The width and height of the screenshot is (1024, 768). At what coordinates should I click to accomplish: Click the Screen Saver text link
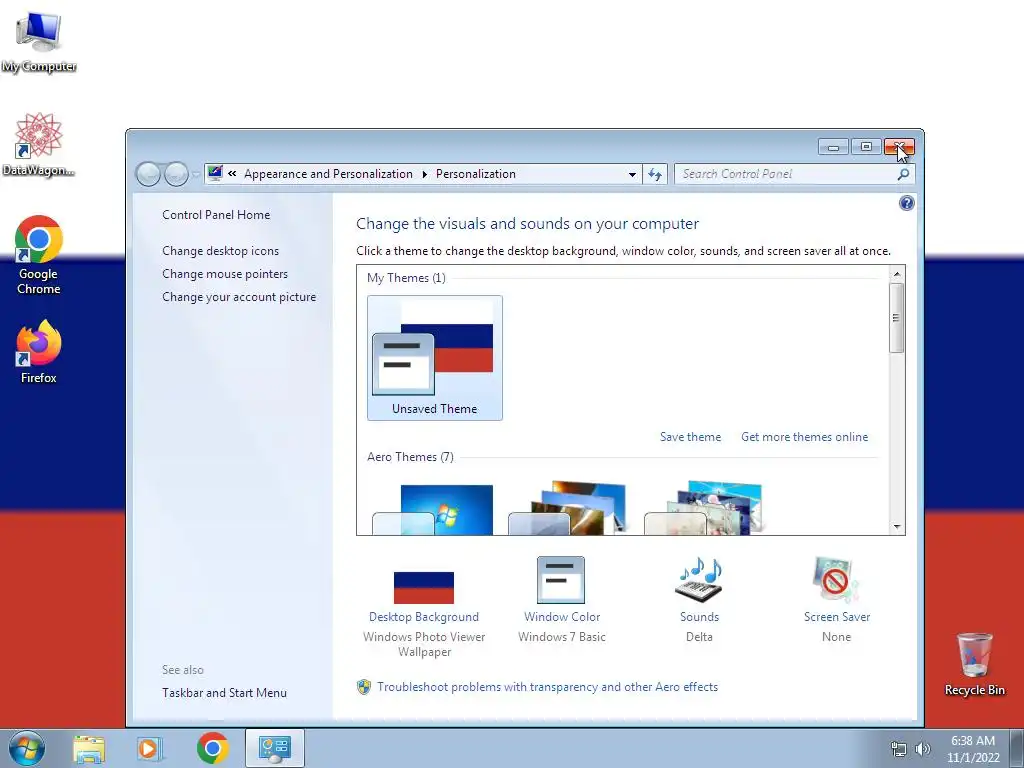pos(837,617)
